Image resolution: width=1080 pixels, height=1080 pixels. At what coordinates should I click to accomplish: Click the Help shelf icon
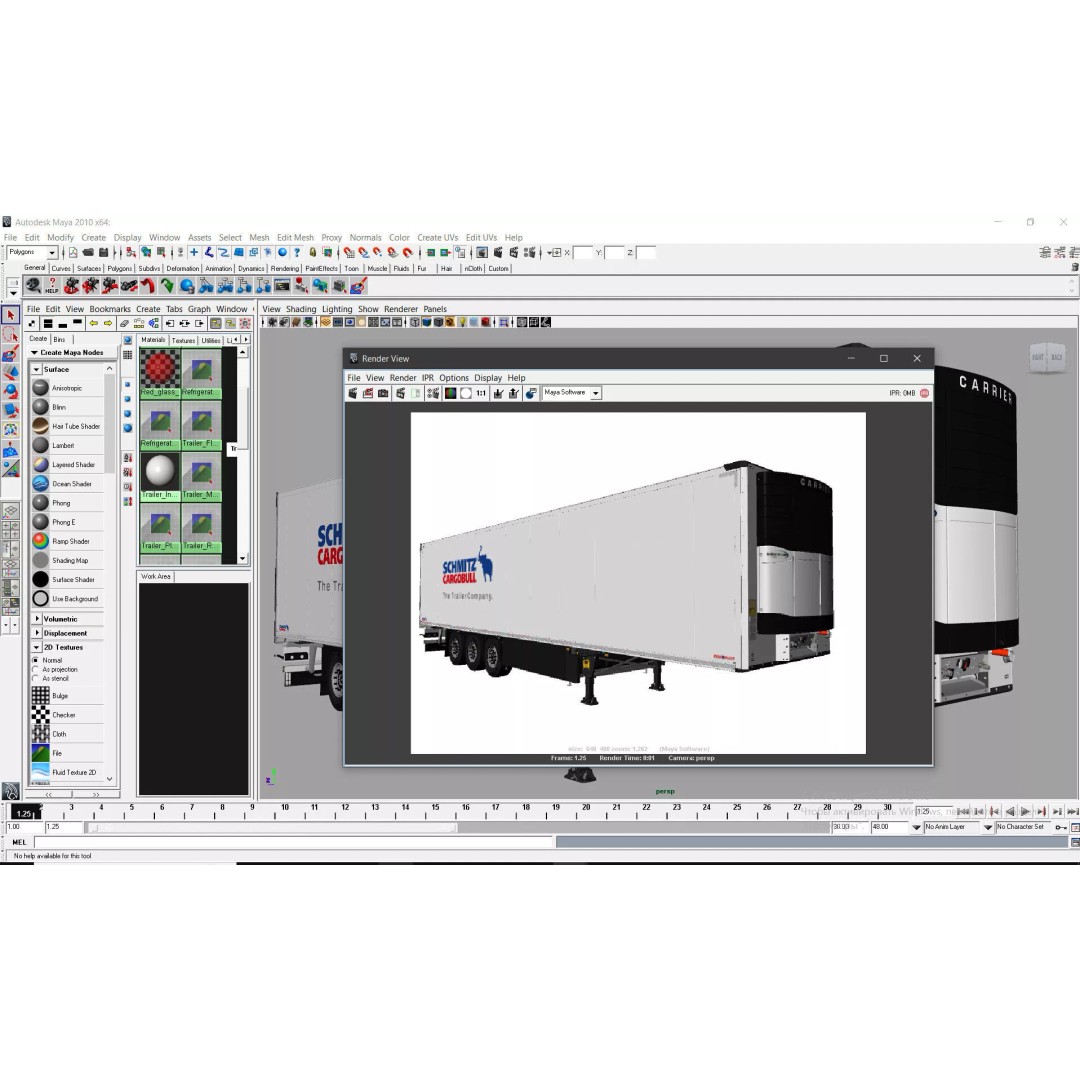pyautogui.click(x=52, y=286)
